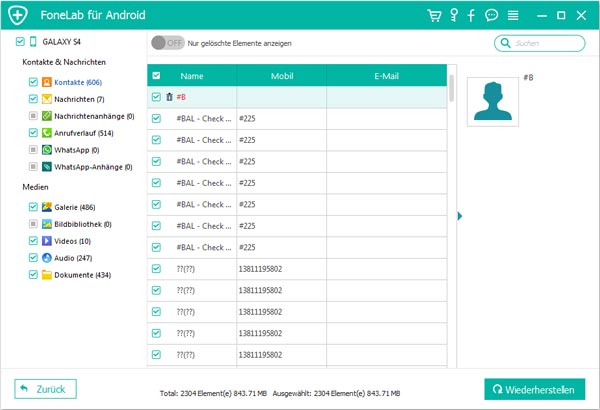Toggle the select-all checkbox in table header
This screenshot has height=410, width=600.
[155, 75]
